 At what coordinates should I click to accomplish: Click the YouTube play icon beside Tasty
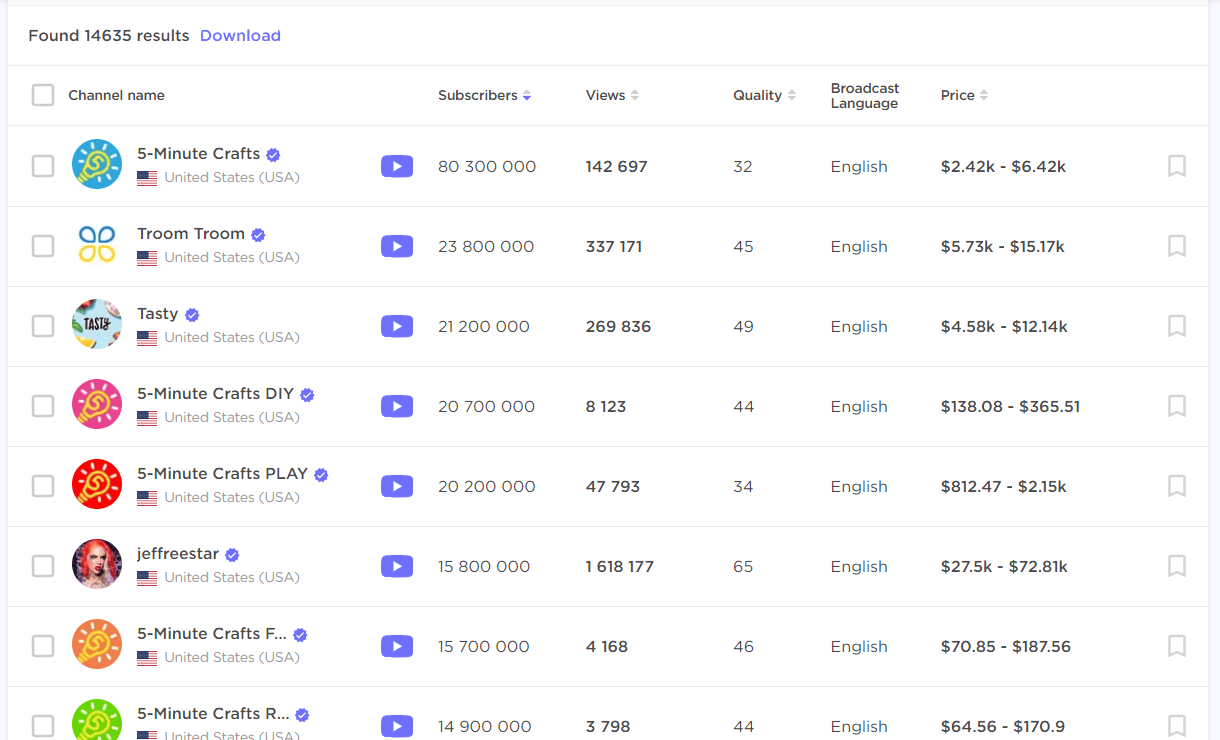point(397,326)
